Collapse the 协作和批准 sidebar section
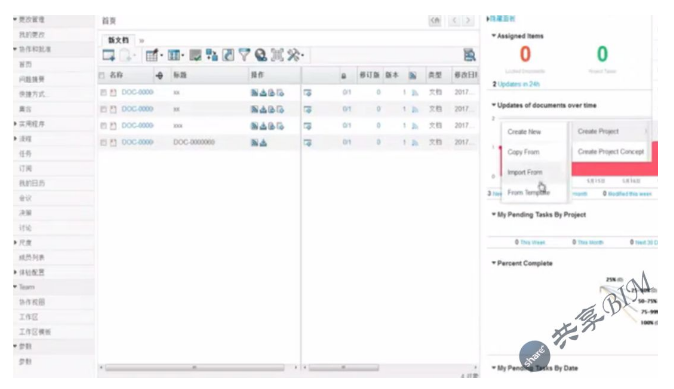The image size is (674, 389). (x=15, y=49)
